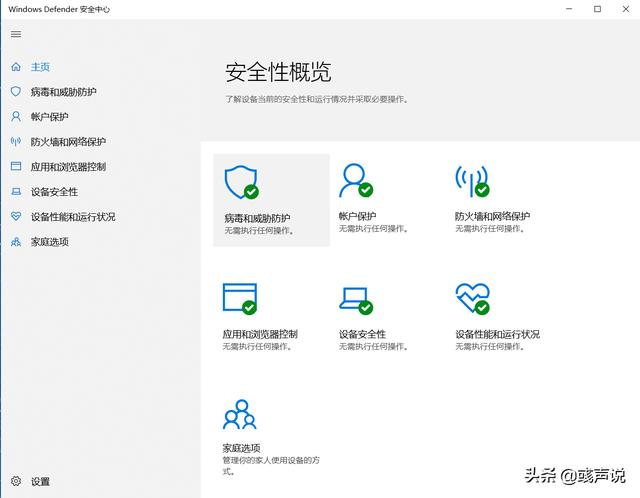Select 病毒和威胁防护 in the sidebar

[x=63, y=92]
